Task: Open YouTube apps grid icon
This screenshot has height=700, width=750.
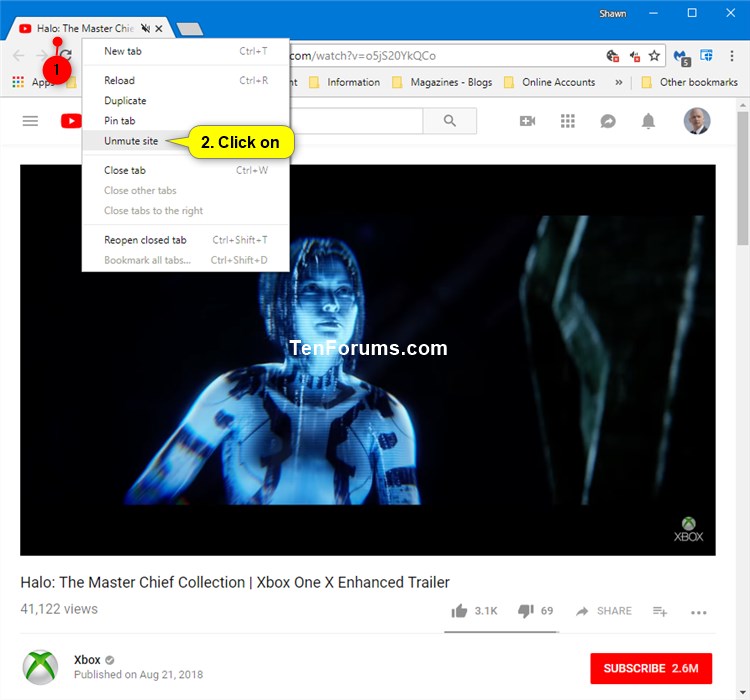Action: (x=568, y=121)
